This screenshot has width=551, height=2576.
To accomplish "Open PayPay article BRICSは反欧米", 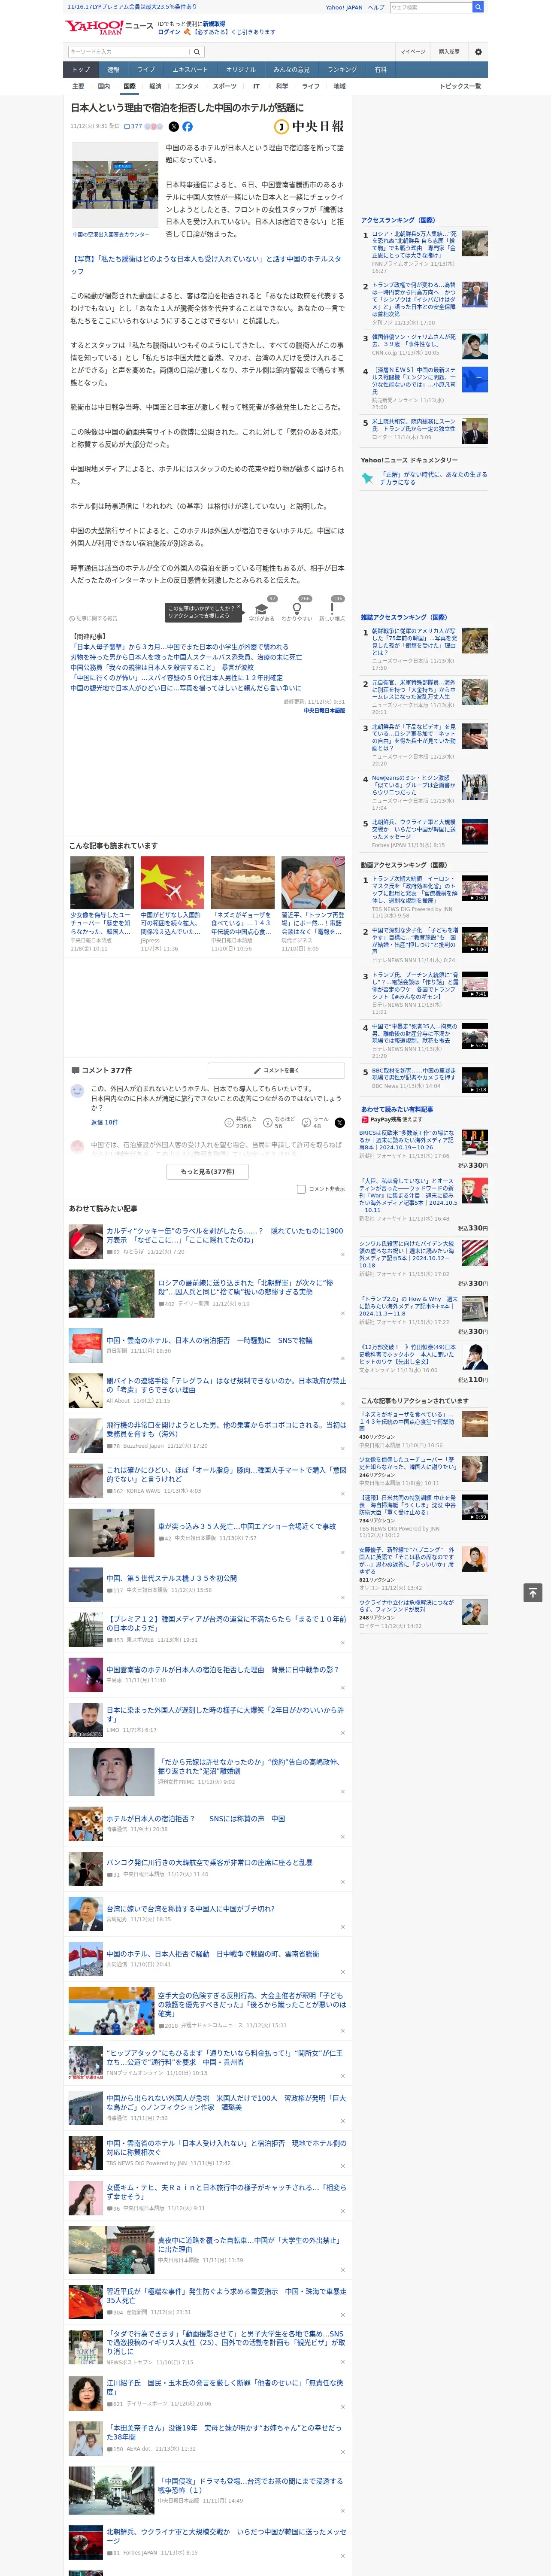I will pos(407,1140).
